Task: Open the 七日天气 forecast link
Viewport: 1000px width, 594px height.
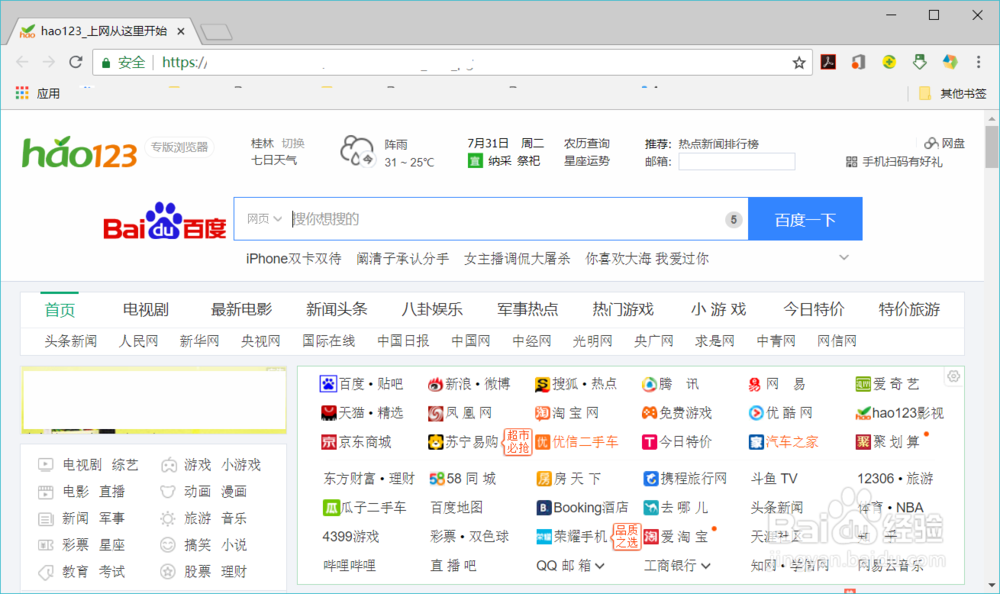Action: click(274, 160)
